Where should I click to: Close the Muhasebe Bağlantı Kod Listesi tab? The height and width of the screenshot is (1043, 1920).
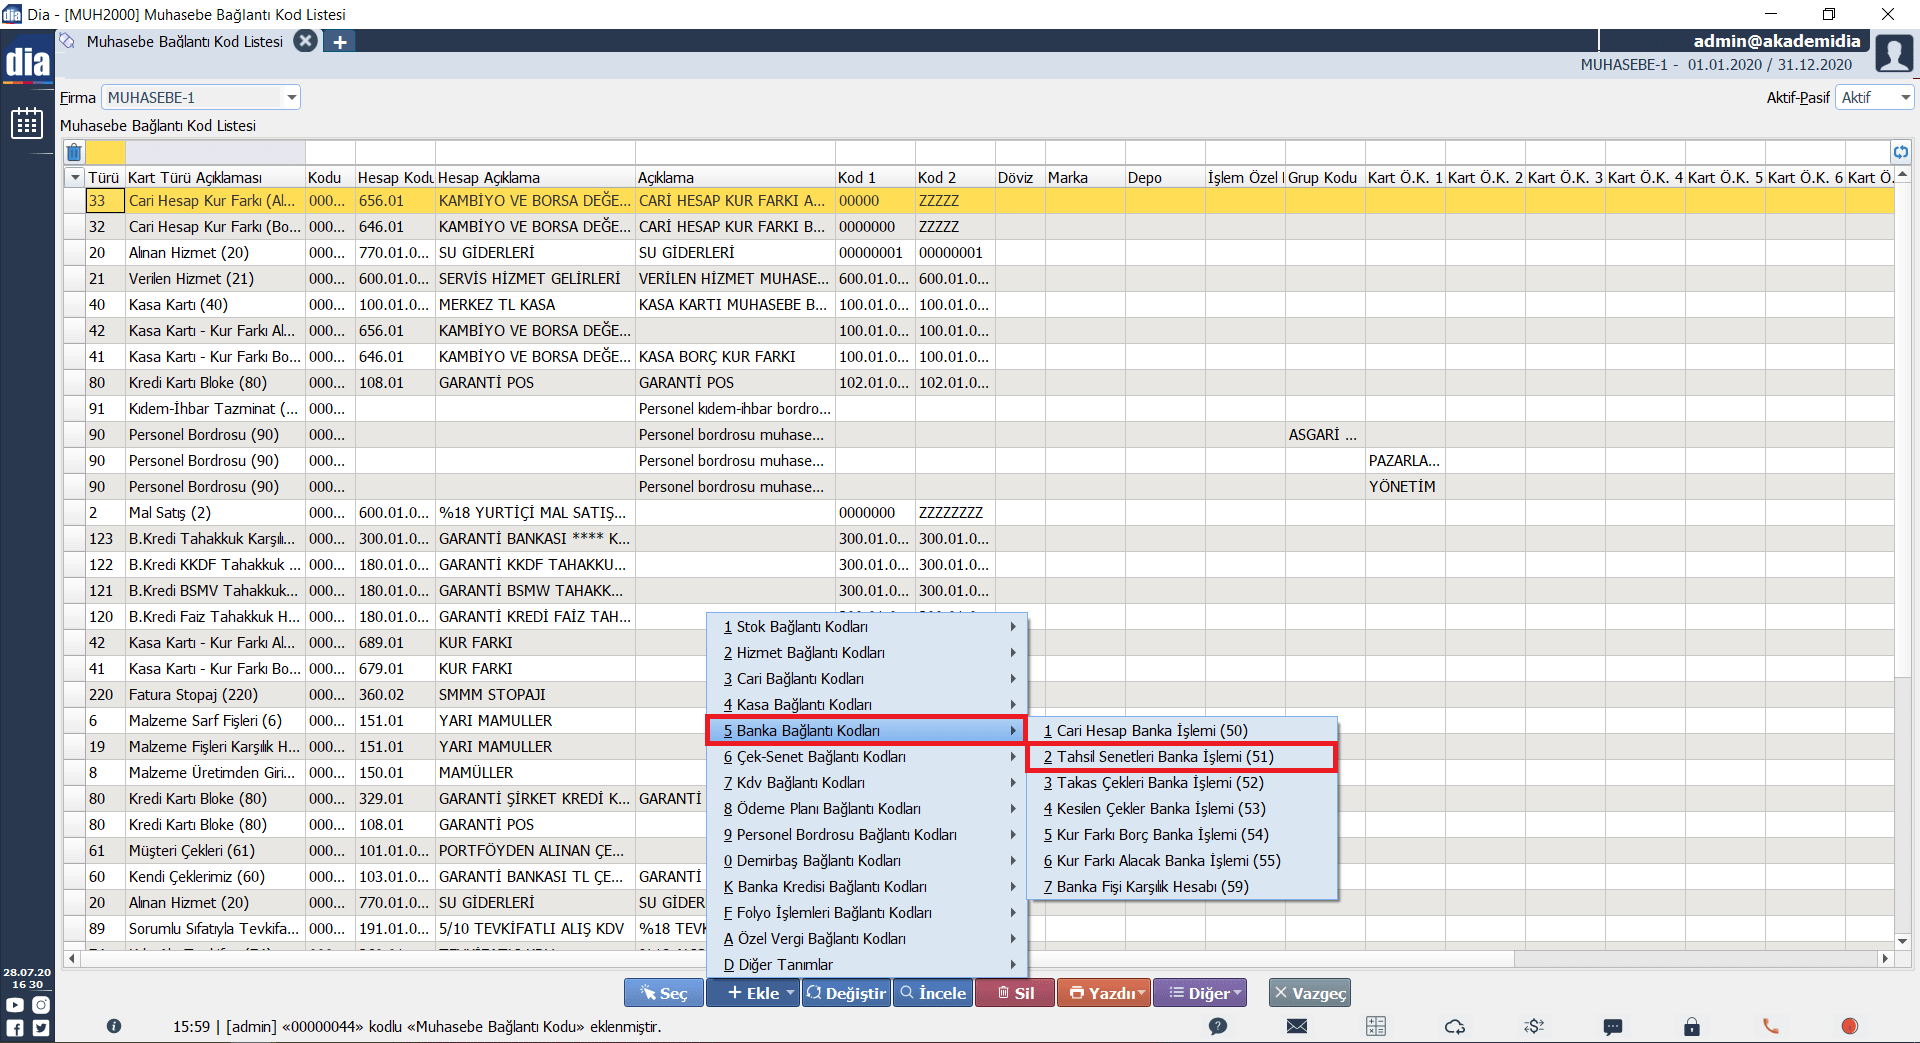click(306, 41)
